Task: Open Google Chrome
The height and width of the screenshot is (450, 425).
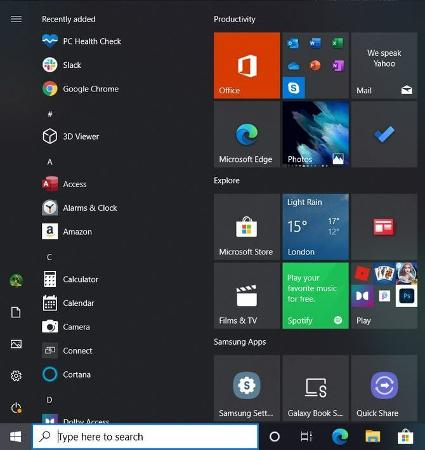Action: tap(80, 89)
